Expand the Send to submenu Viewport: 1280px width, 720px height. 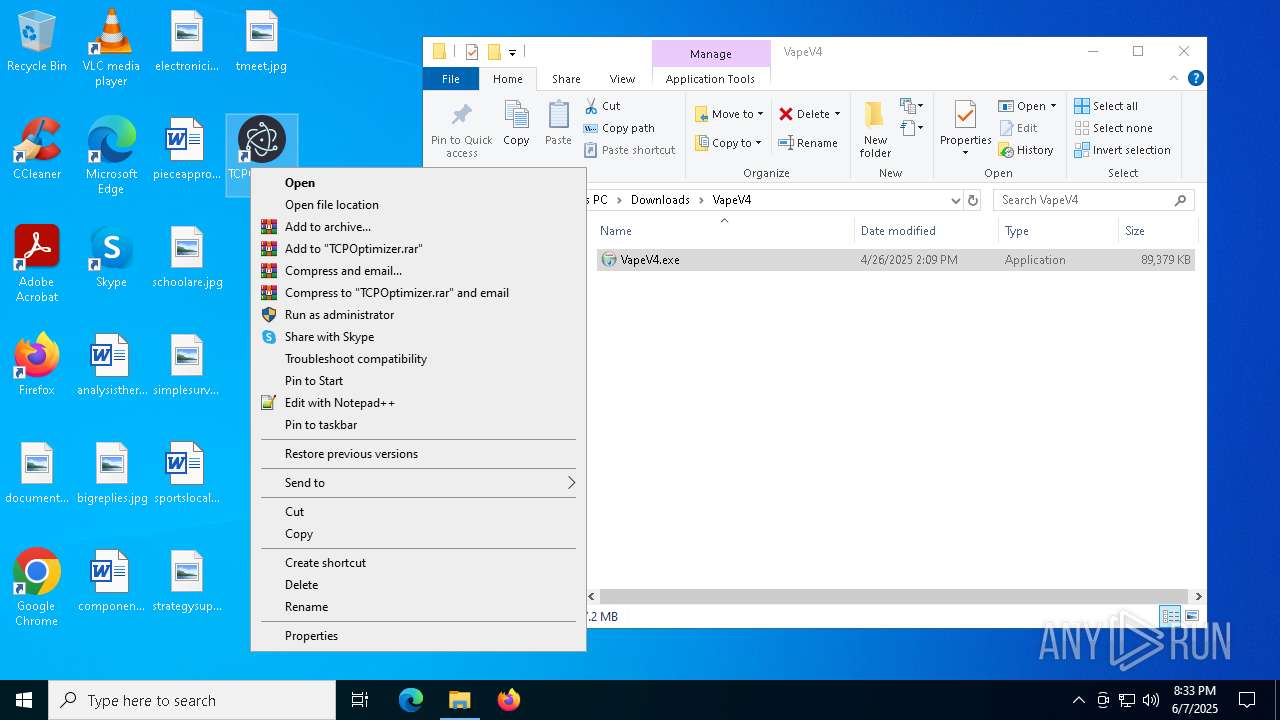(418, 483)
